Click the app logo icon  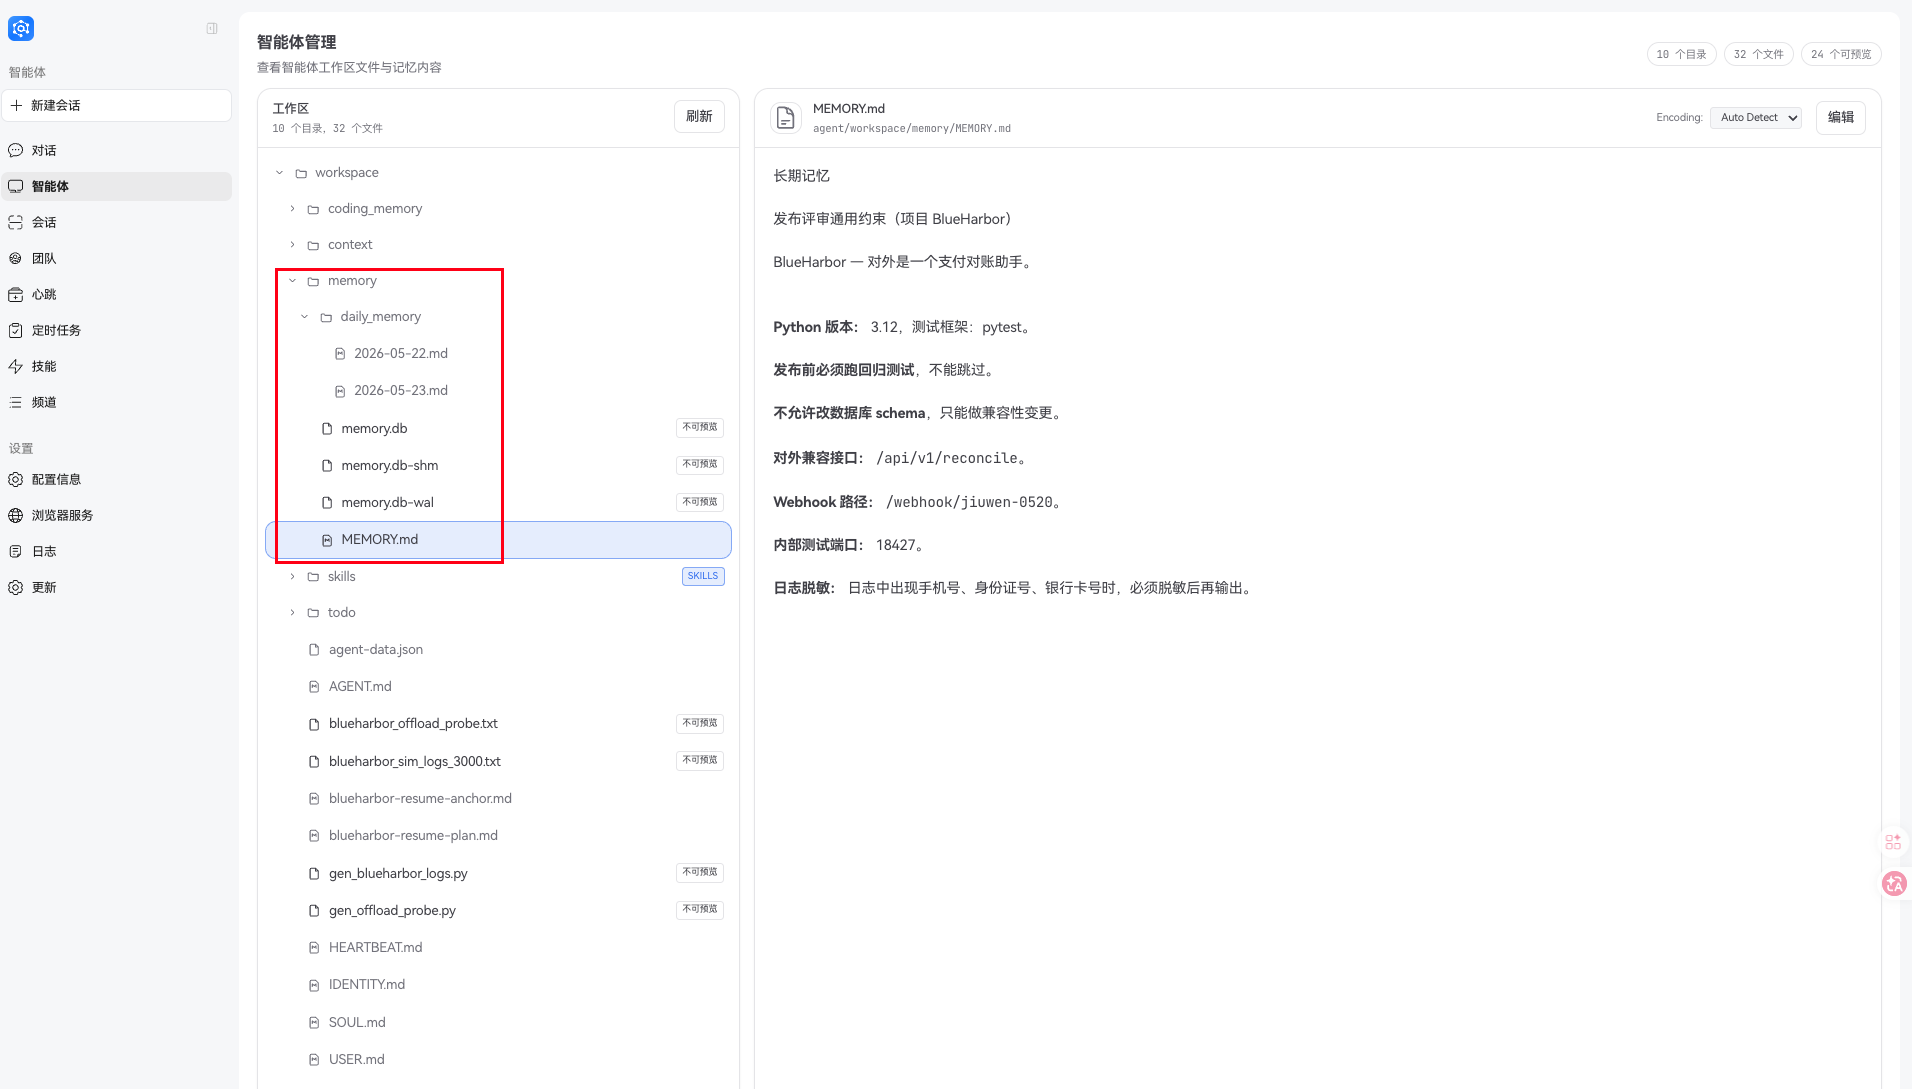point(21,29)
